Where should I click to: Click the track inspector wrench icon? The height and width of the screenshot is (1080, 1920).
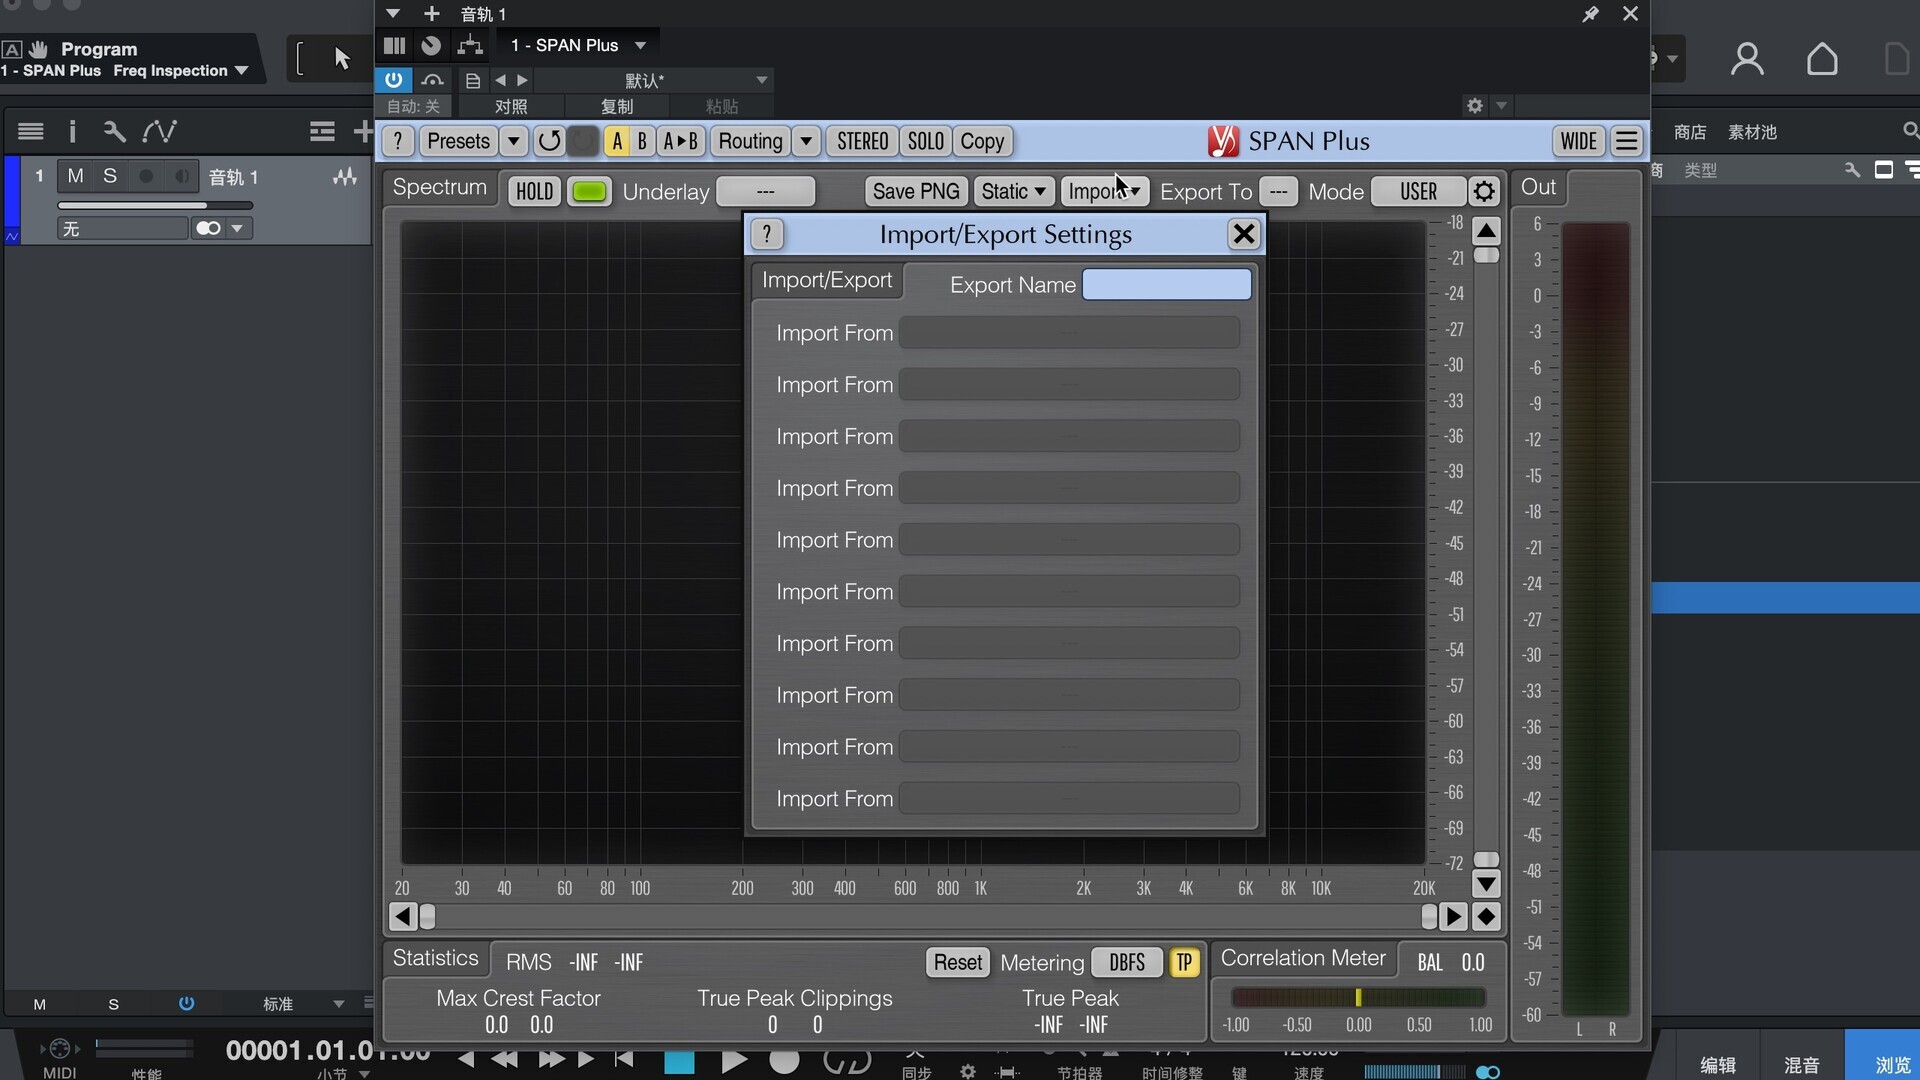(114, 131)
